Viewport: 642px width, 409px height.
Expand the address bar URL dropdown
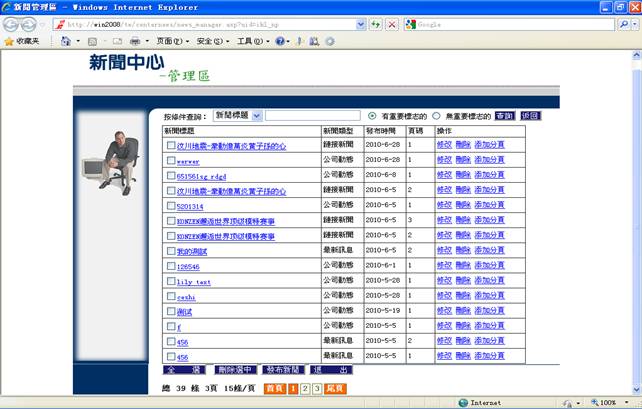click(x=359, y=23)
